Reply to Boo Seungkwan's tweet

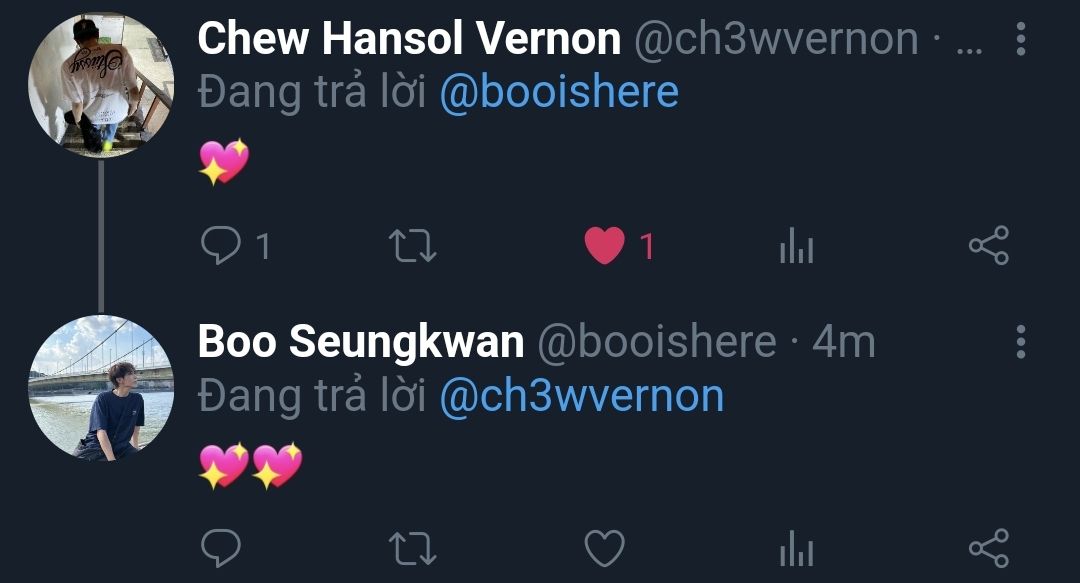(x=220, y=548)
